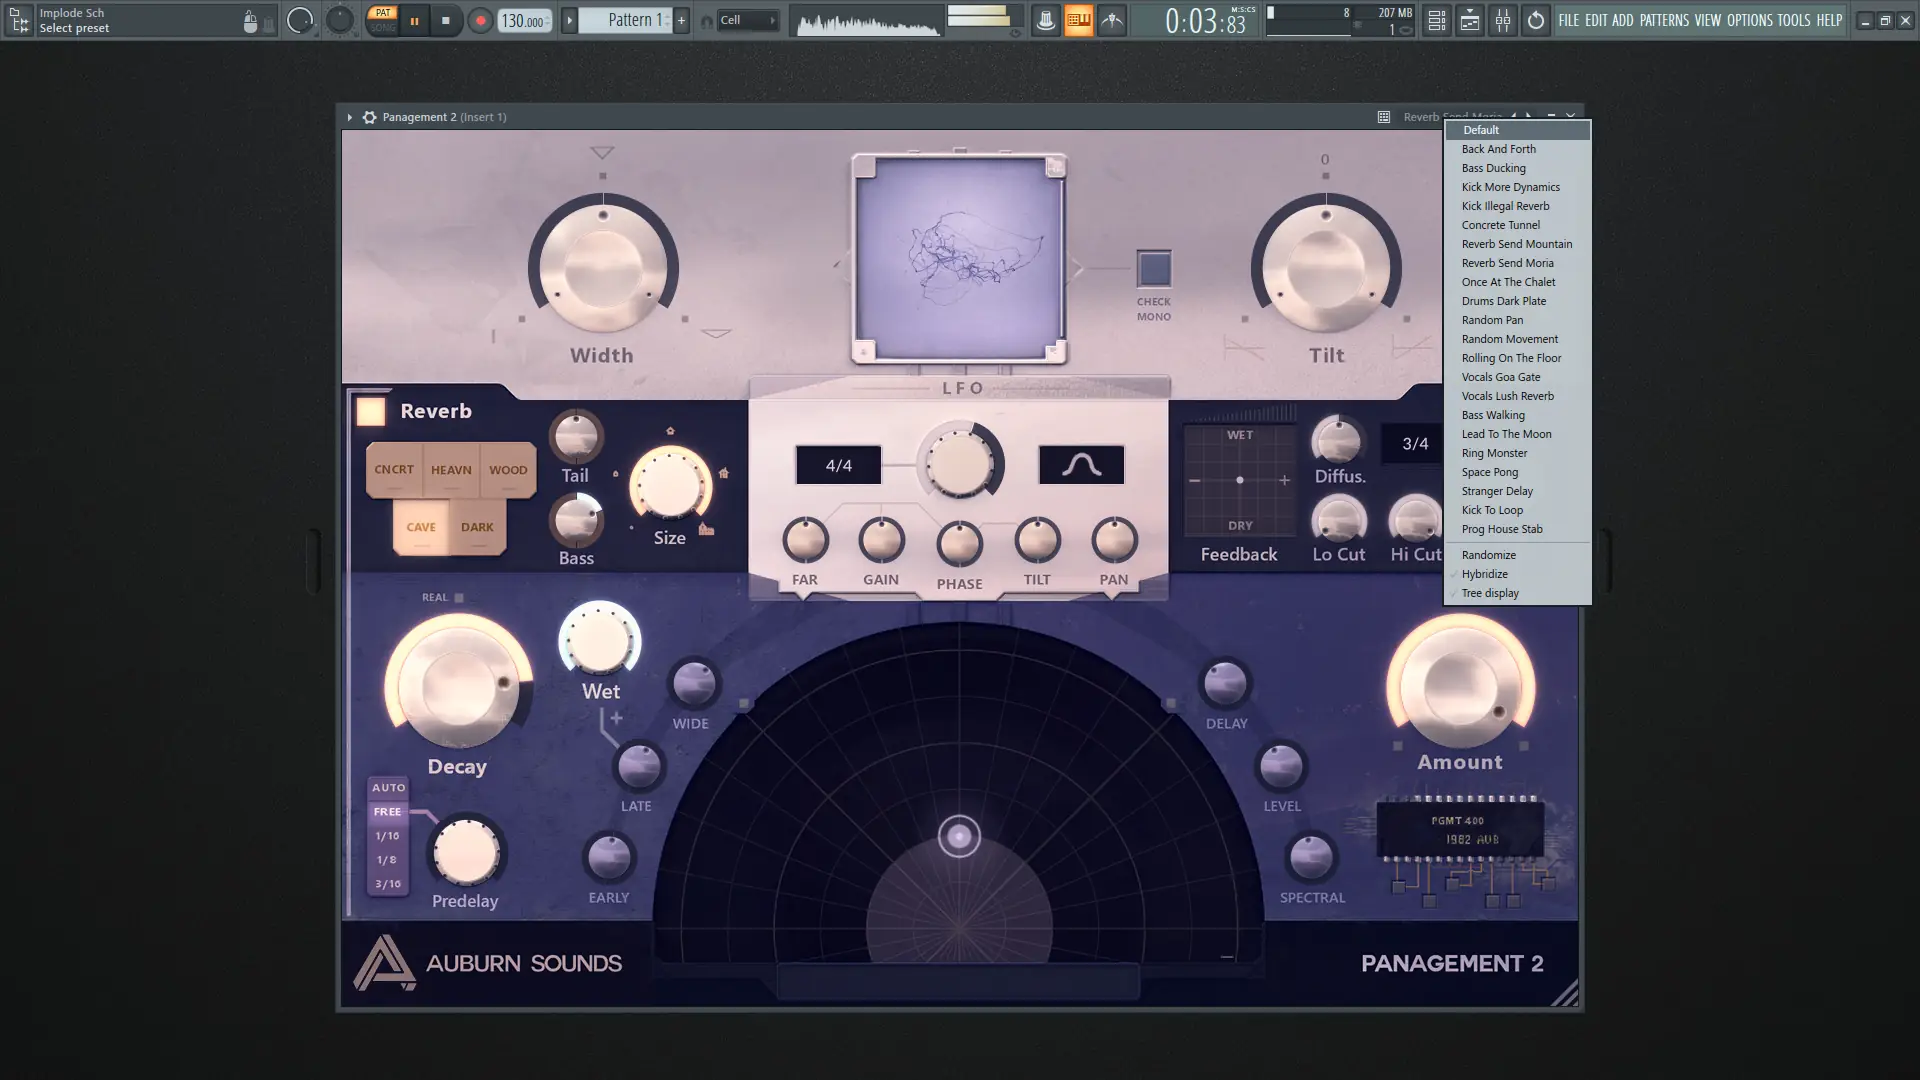Enable the REAL decay checkbox
1920x1080 pixels.
click(x=459, y=598)
